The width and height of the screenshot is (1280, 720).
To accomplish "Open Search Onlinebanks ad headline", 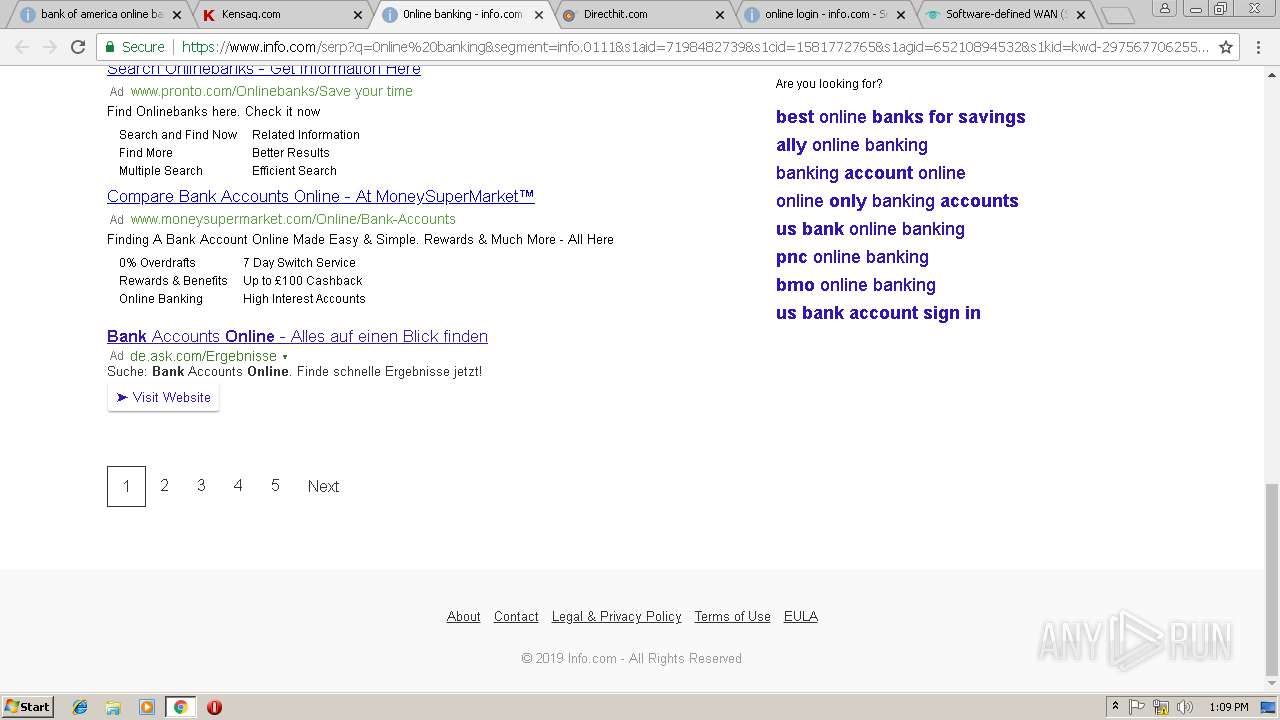I will point(264,69).
